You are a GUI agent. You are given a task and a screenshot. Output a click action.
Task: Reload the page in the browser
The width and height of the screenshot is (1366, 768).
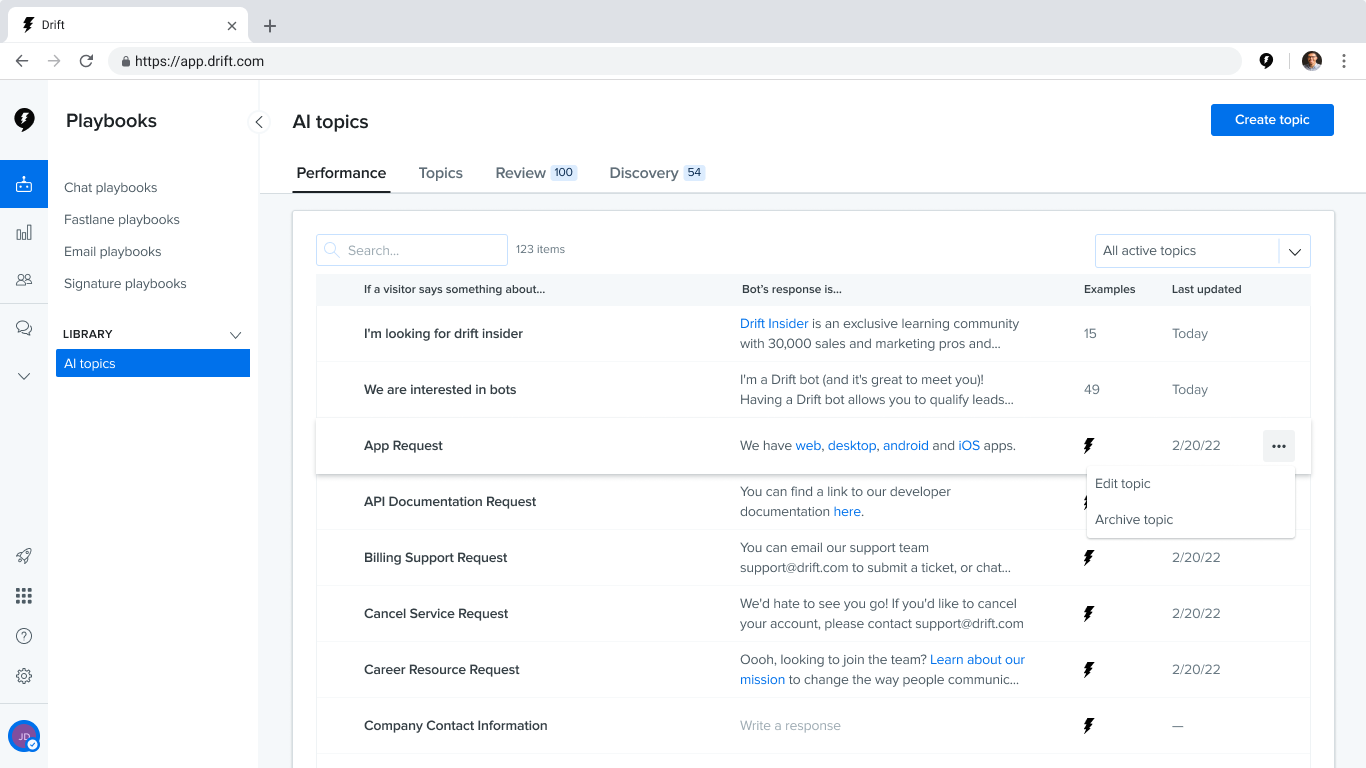pos(86,61)
